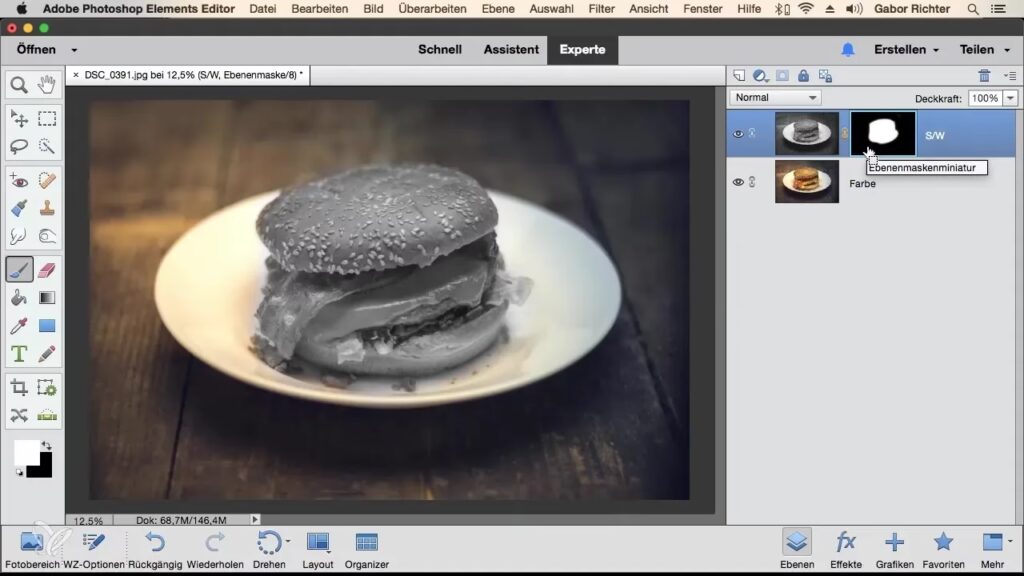Viewport: 1024px width, 576px height.
Task: Open the Erstellen dropdown
Action: click(x=906, y=49)
